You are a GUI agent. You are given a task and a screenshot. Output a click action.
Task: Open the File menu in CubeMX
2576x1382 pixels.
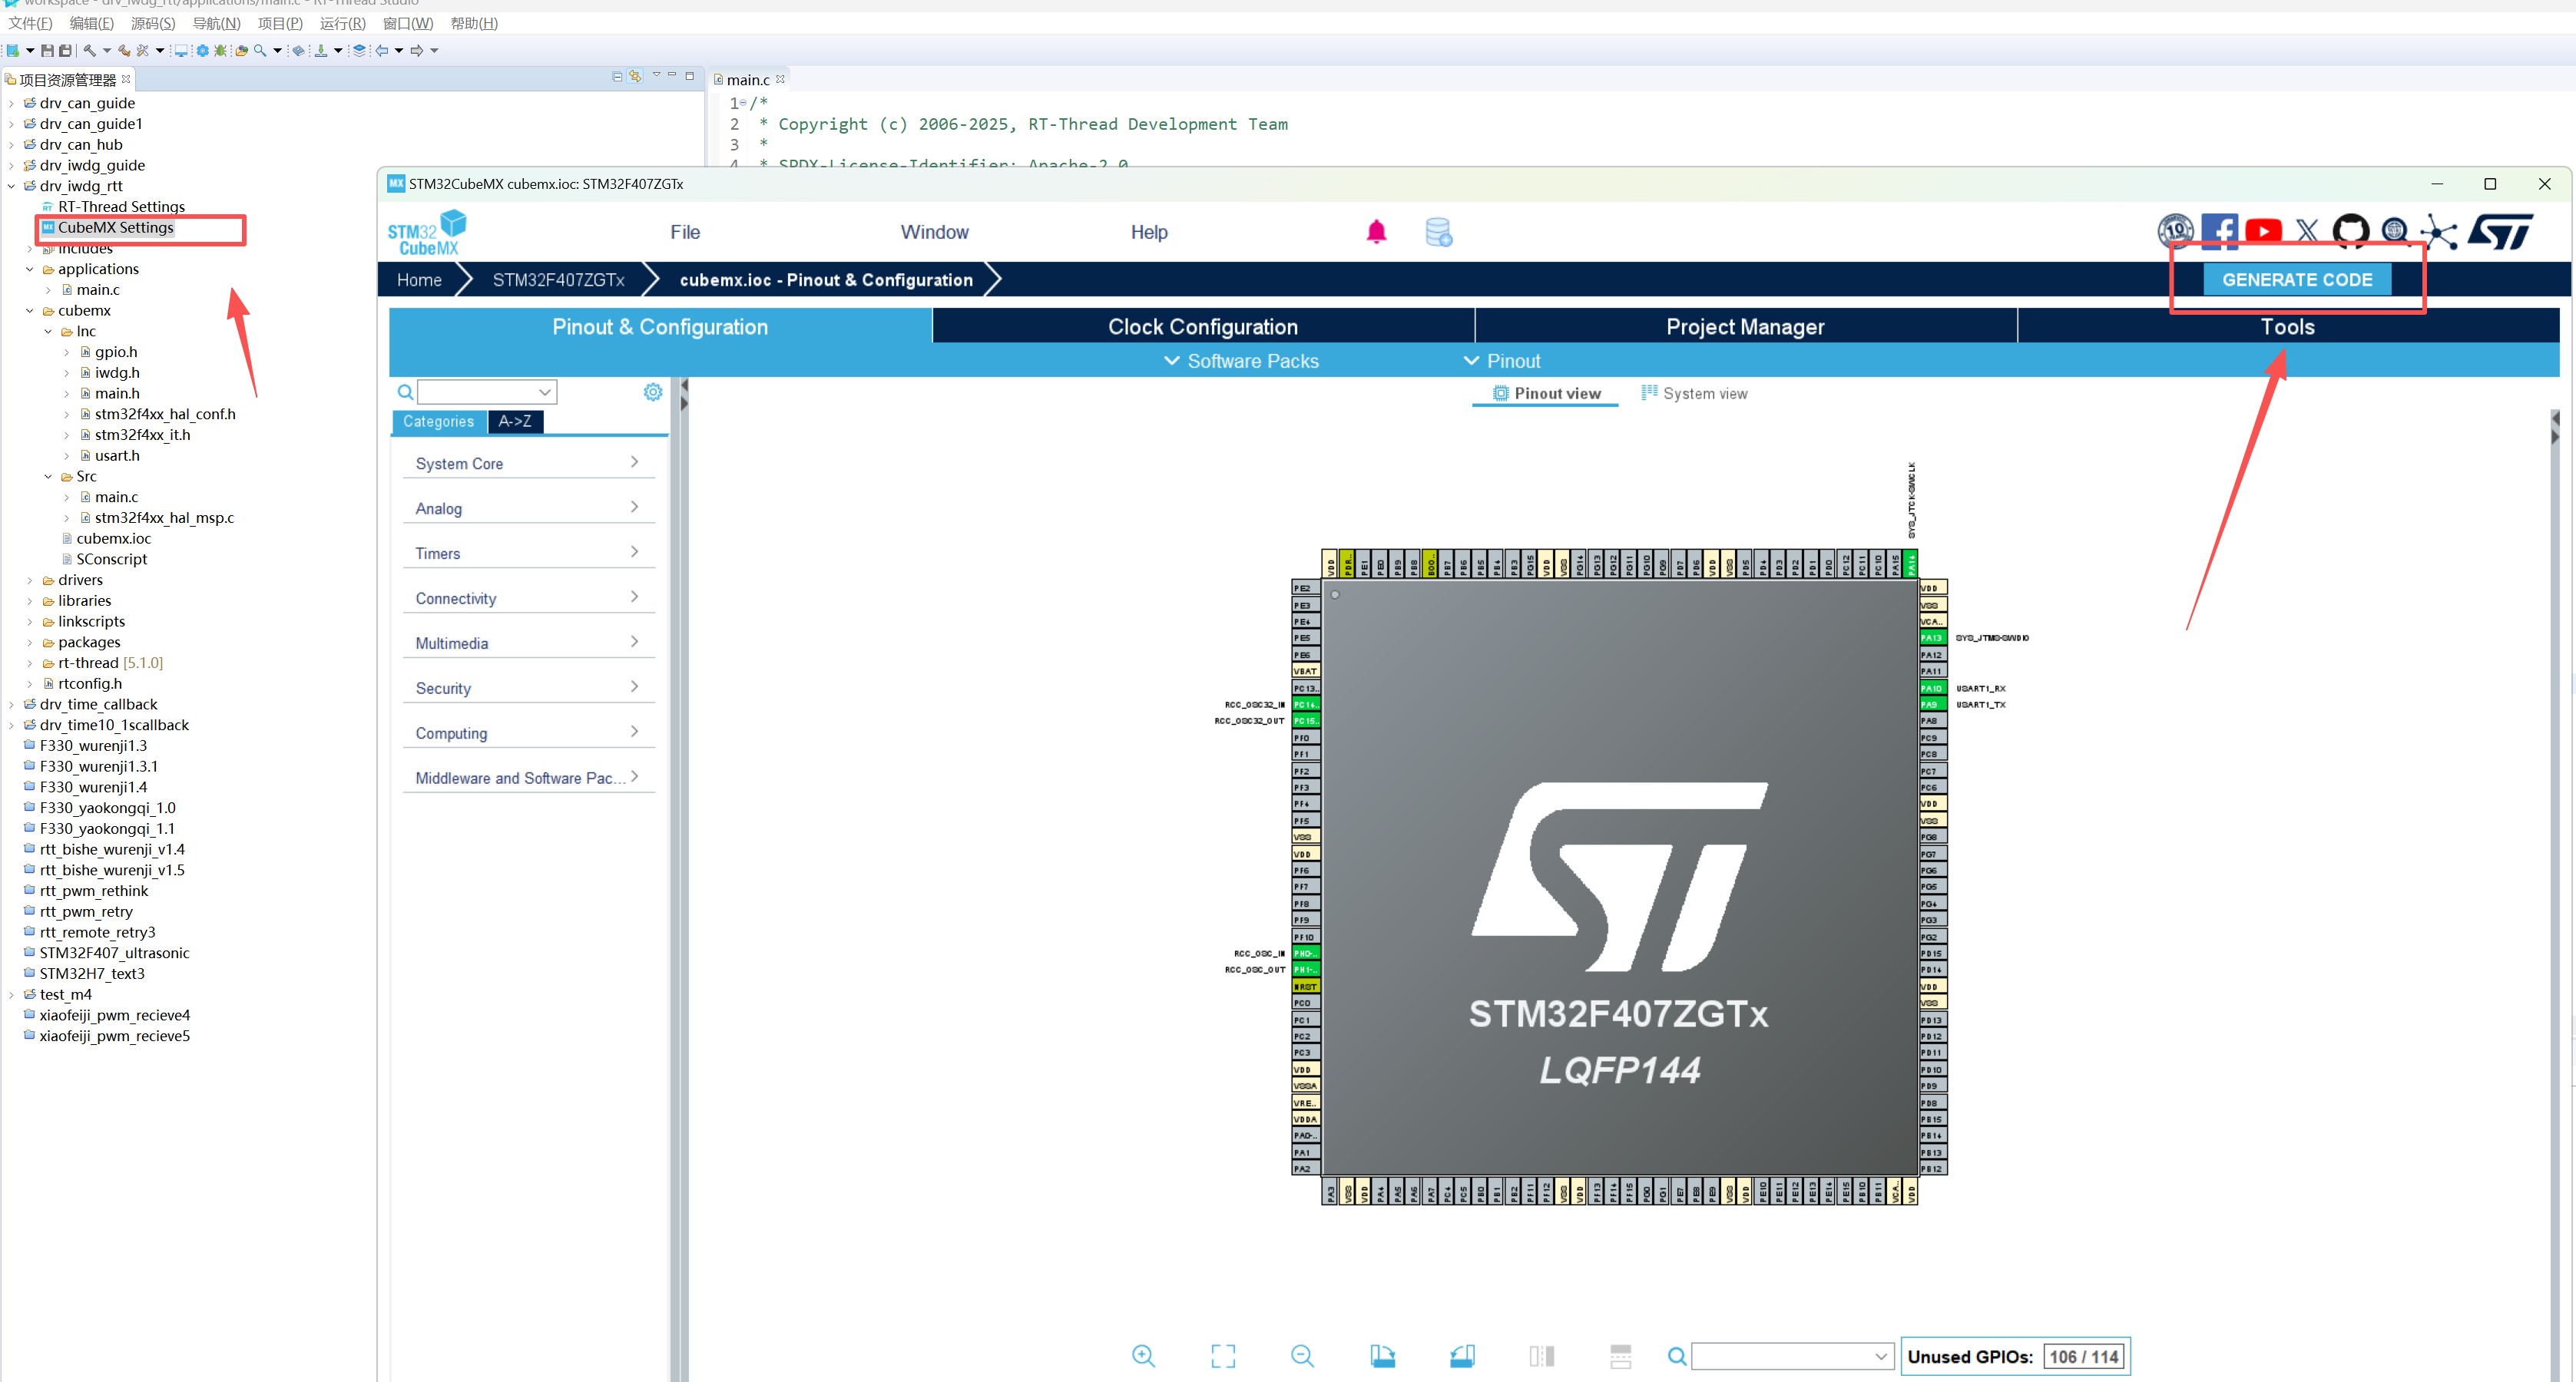coord(685,232)
